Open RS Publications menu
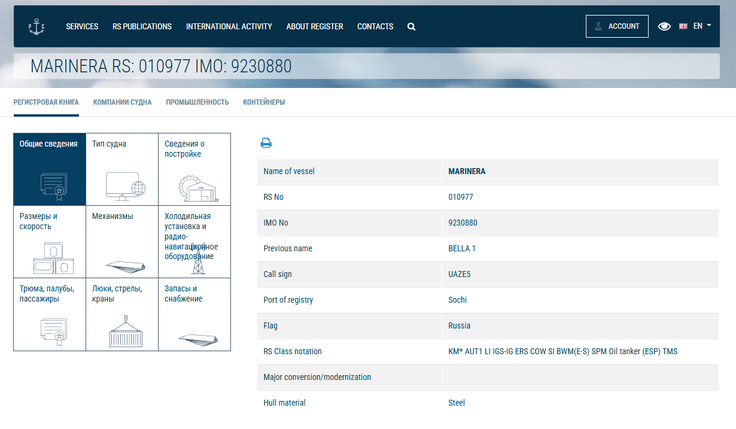The height and width of the screenshot is (429, 736). click(x=142, y=27)
